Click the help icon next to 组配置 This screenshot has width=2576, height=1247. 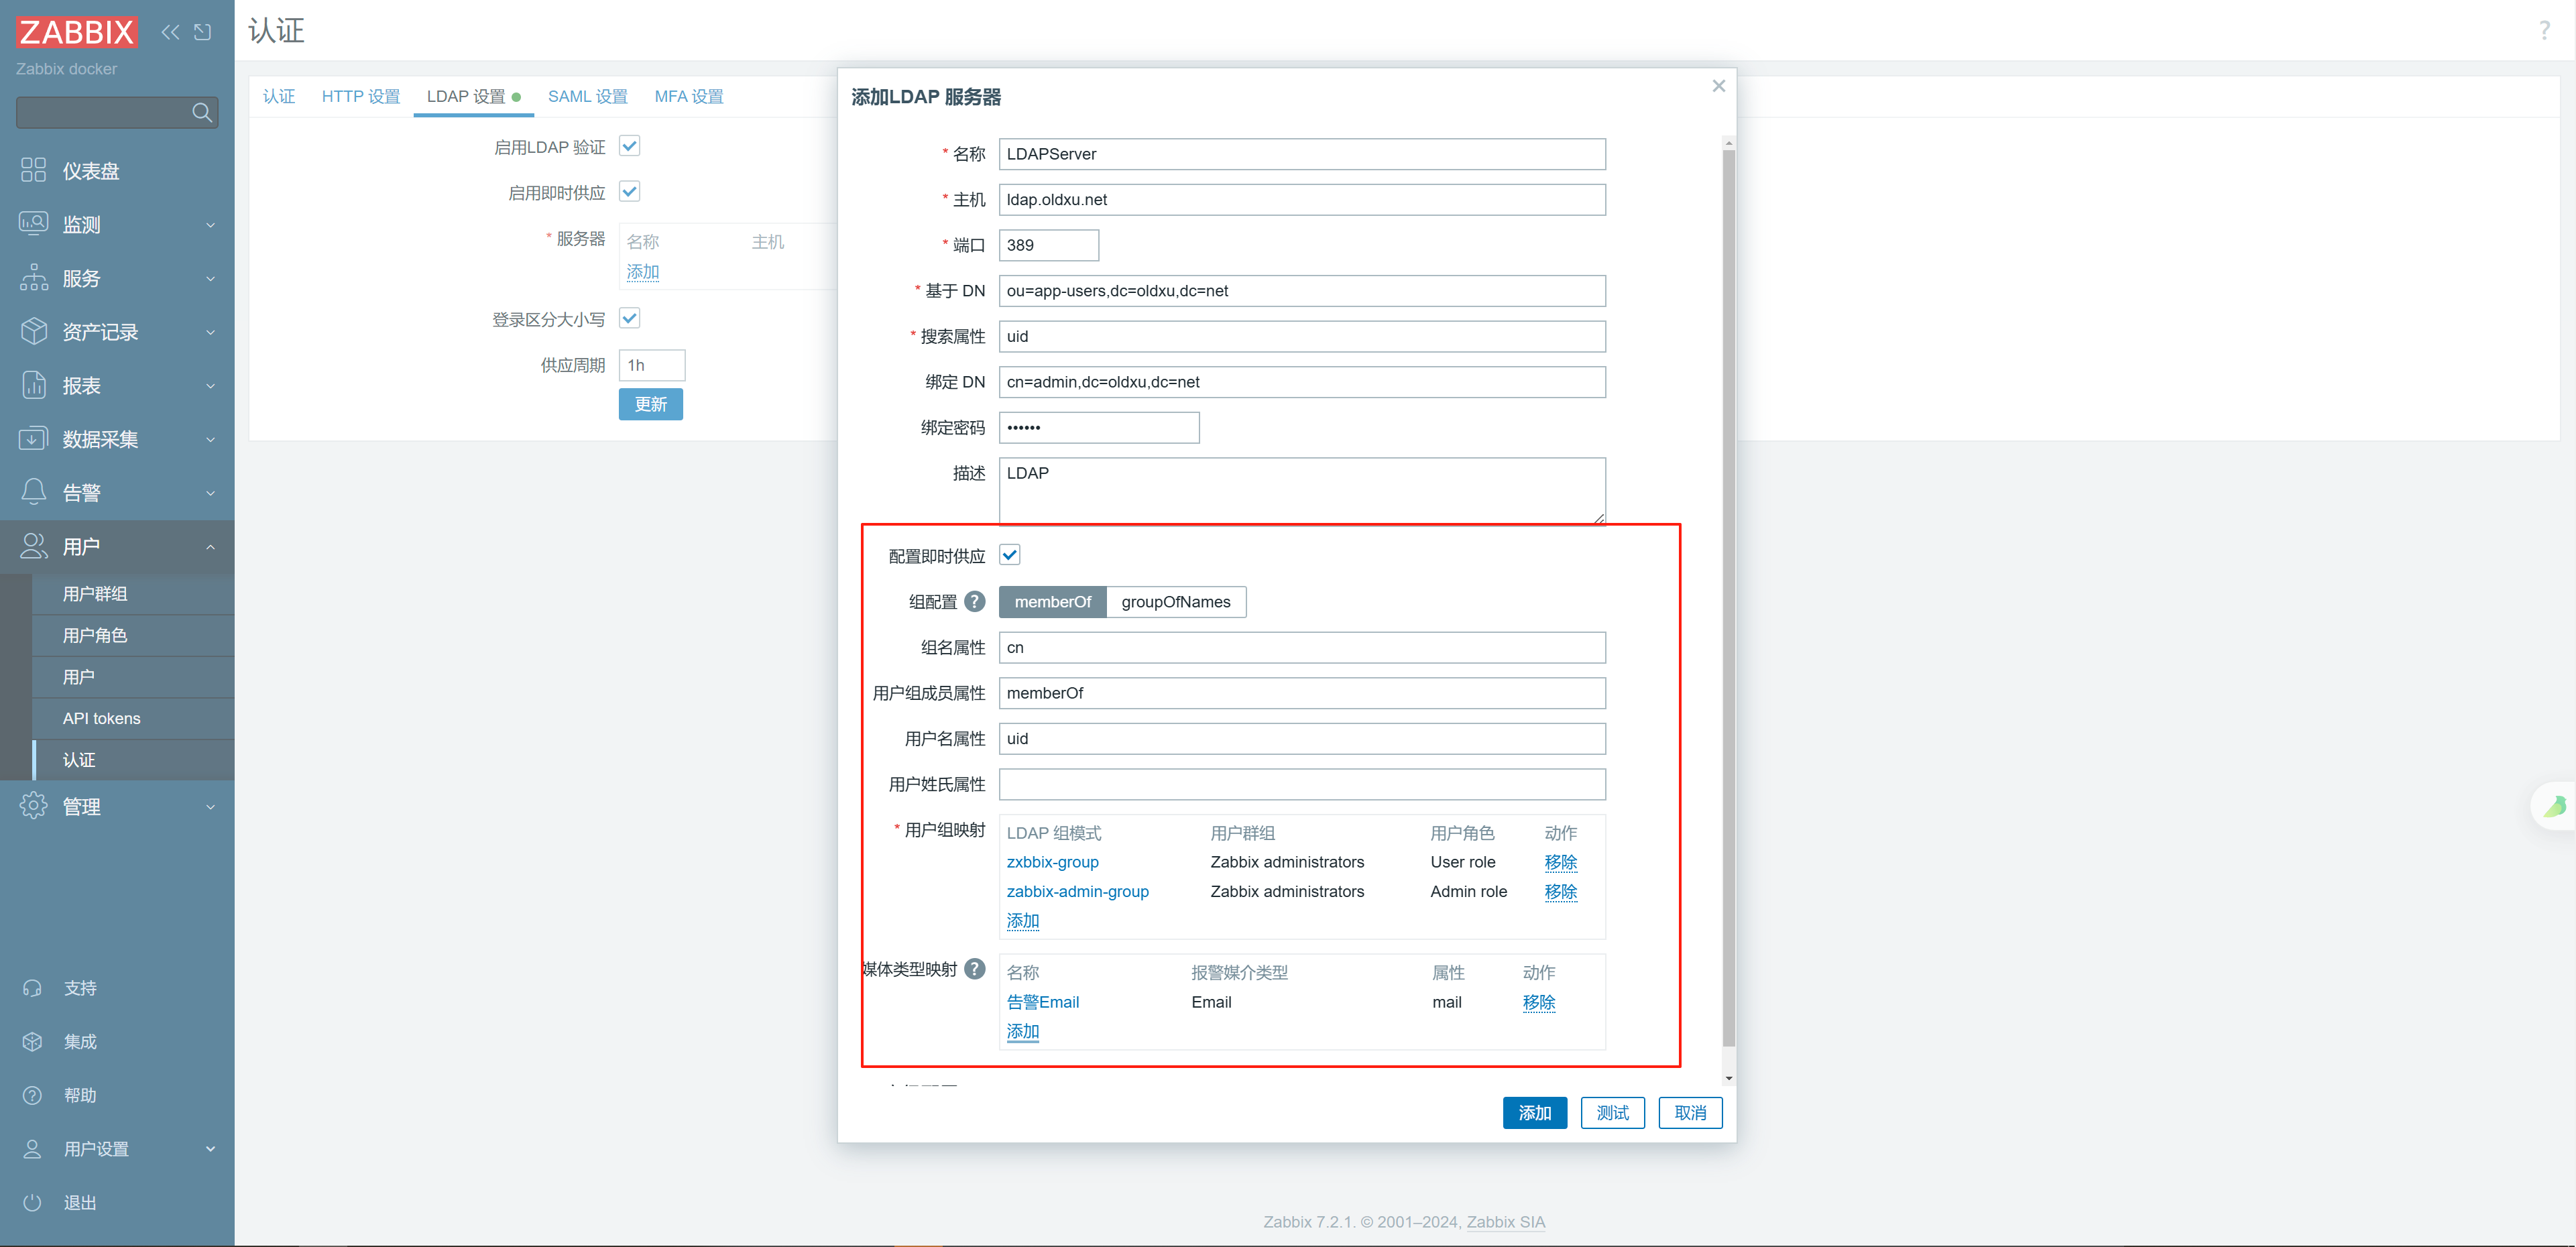pos(975,601)
